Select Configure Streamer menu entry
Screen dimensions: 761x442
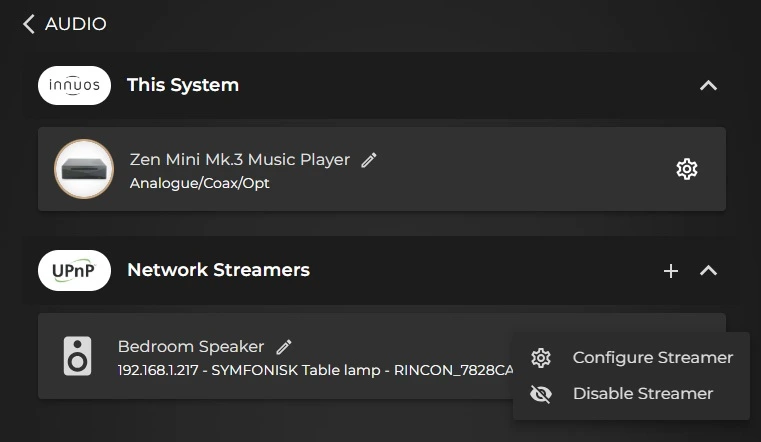[631, 358]
